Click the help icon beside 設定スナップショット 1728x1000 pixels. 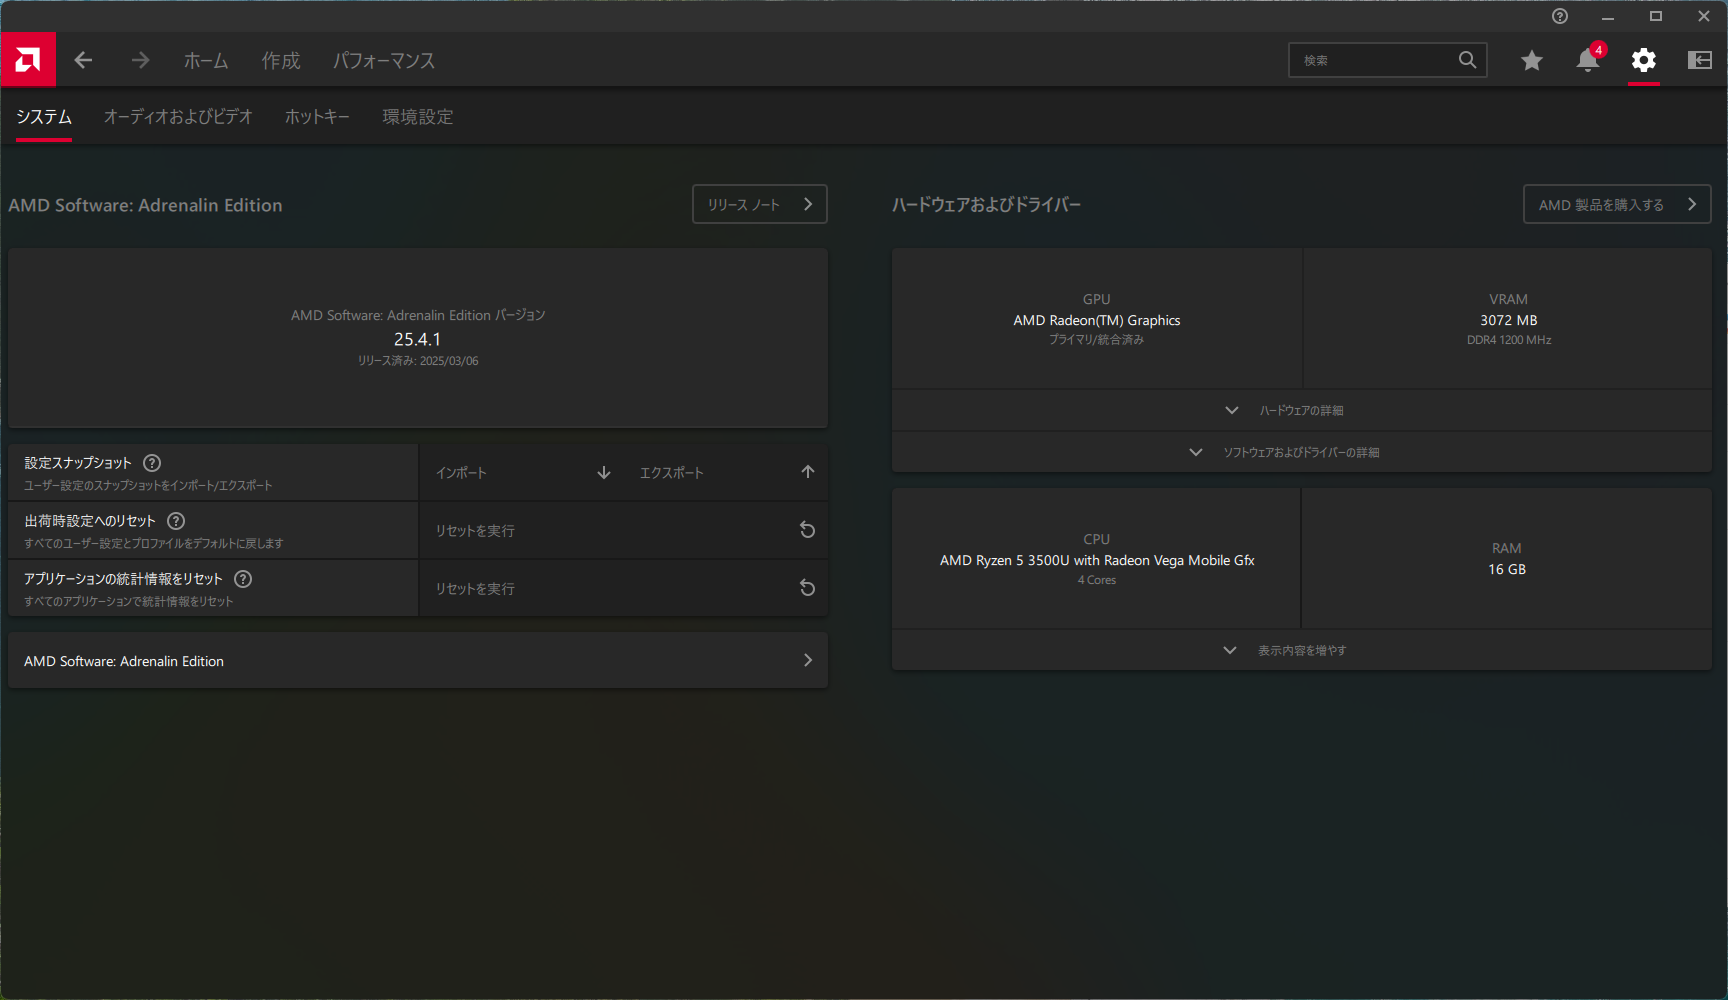(152, 463)
